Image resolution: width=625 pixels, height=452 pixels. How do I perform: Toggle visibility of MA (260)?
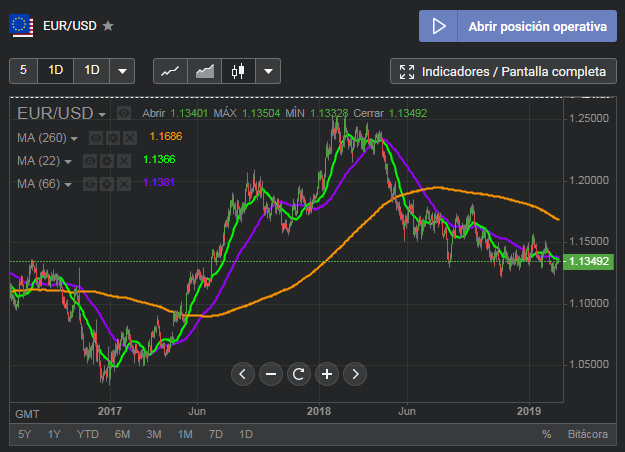tap(96, 138)
